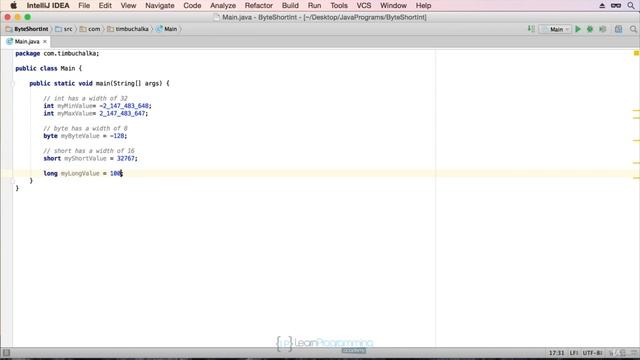
Task: Click the timbuchalka package breadcrumb
Action: pyautogui.click(x=128, y=29)
